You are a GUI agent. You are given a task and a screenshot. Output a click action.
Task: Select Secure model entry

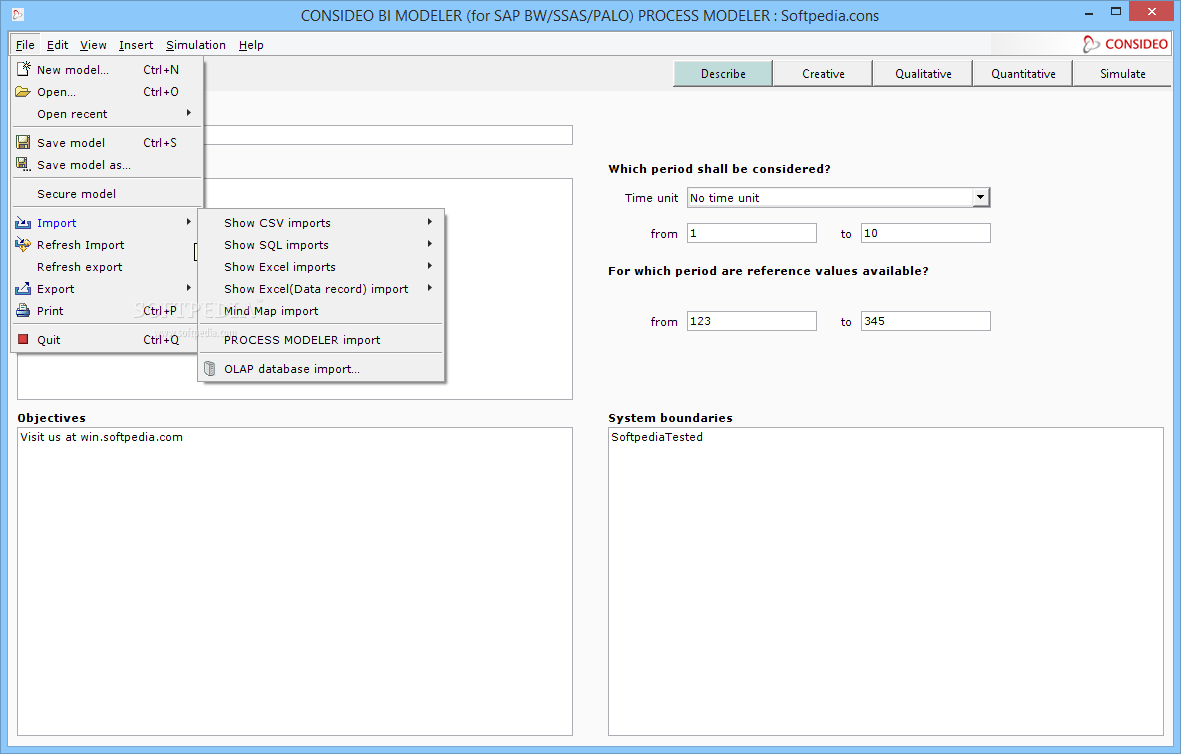(108, 194)
